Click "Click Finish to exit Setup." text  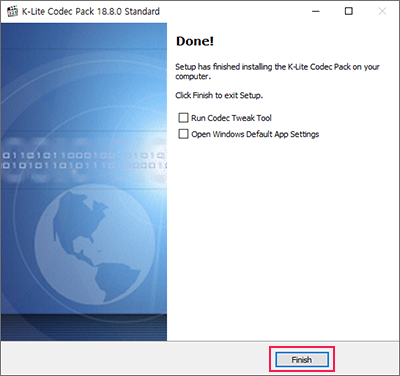point(219,95)
